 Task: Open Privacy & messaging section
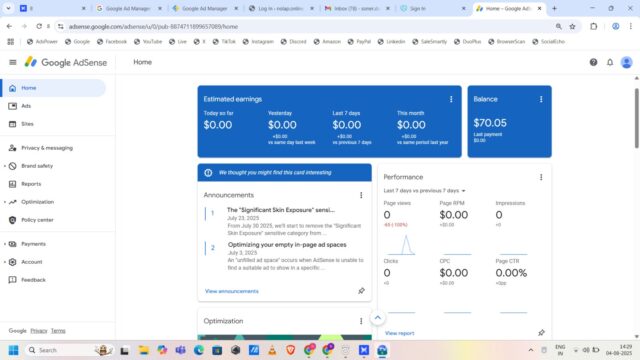tap(53, 148)
